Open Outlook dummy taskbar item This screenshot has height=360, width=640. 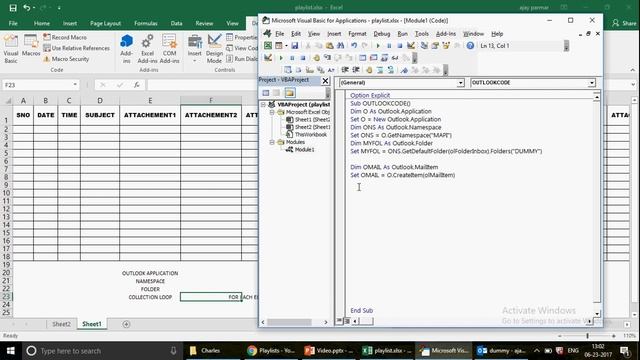[501, 351]
